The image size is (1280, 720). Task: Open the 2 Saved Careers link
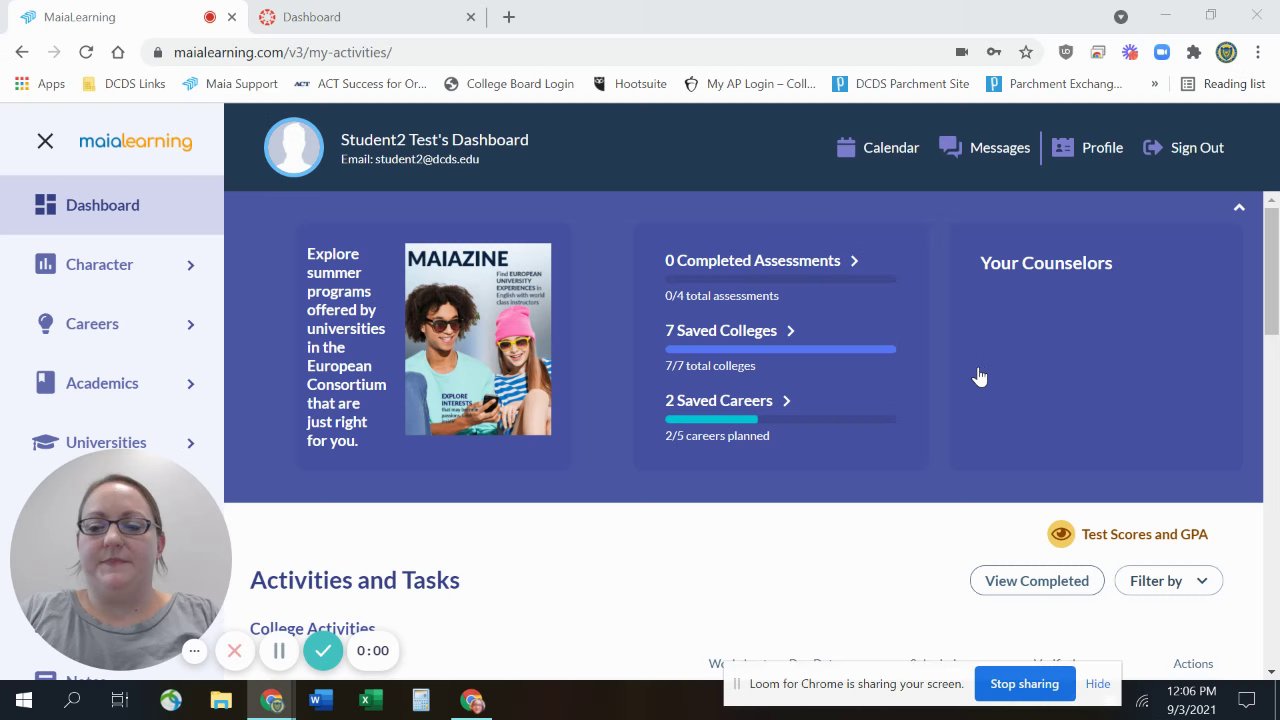point(728,401)
